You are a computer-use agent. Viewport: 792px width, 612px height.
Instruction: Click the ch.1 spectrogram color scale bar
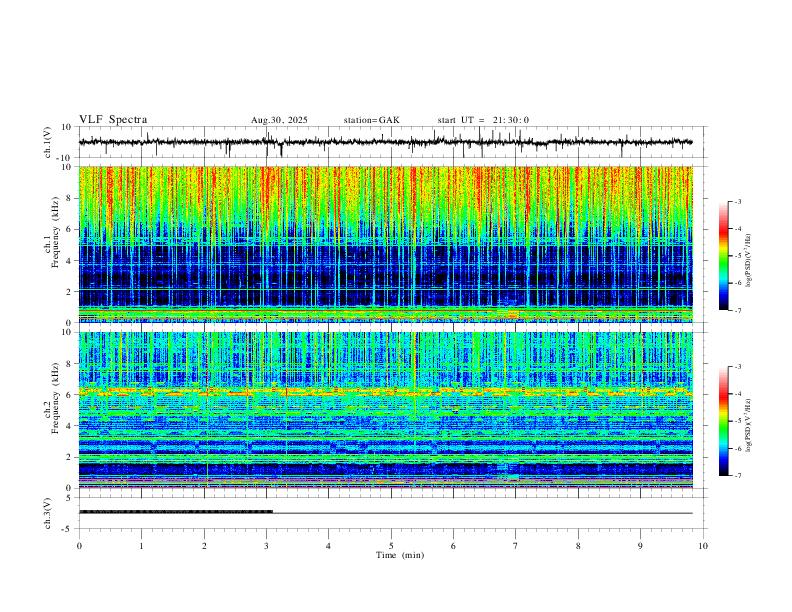click(723, 256)
